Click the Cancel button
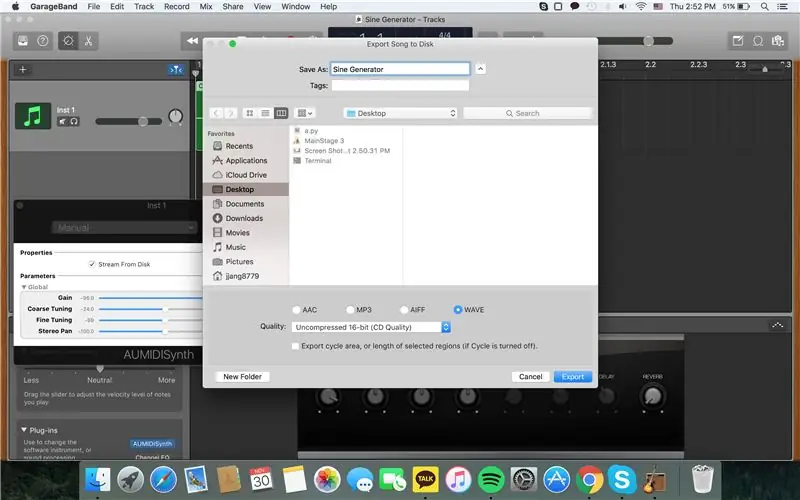This screenshot has height=500, width=800. pyautogui.click(x=531, y=377)
